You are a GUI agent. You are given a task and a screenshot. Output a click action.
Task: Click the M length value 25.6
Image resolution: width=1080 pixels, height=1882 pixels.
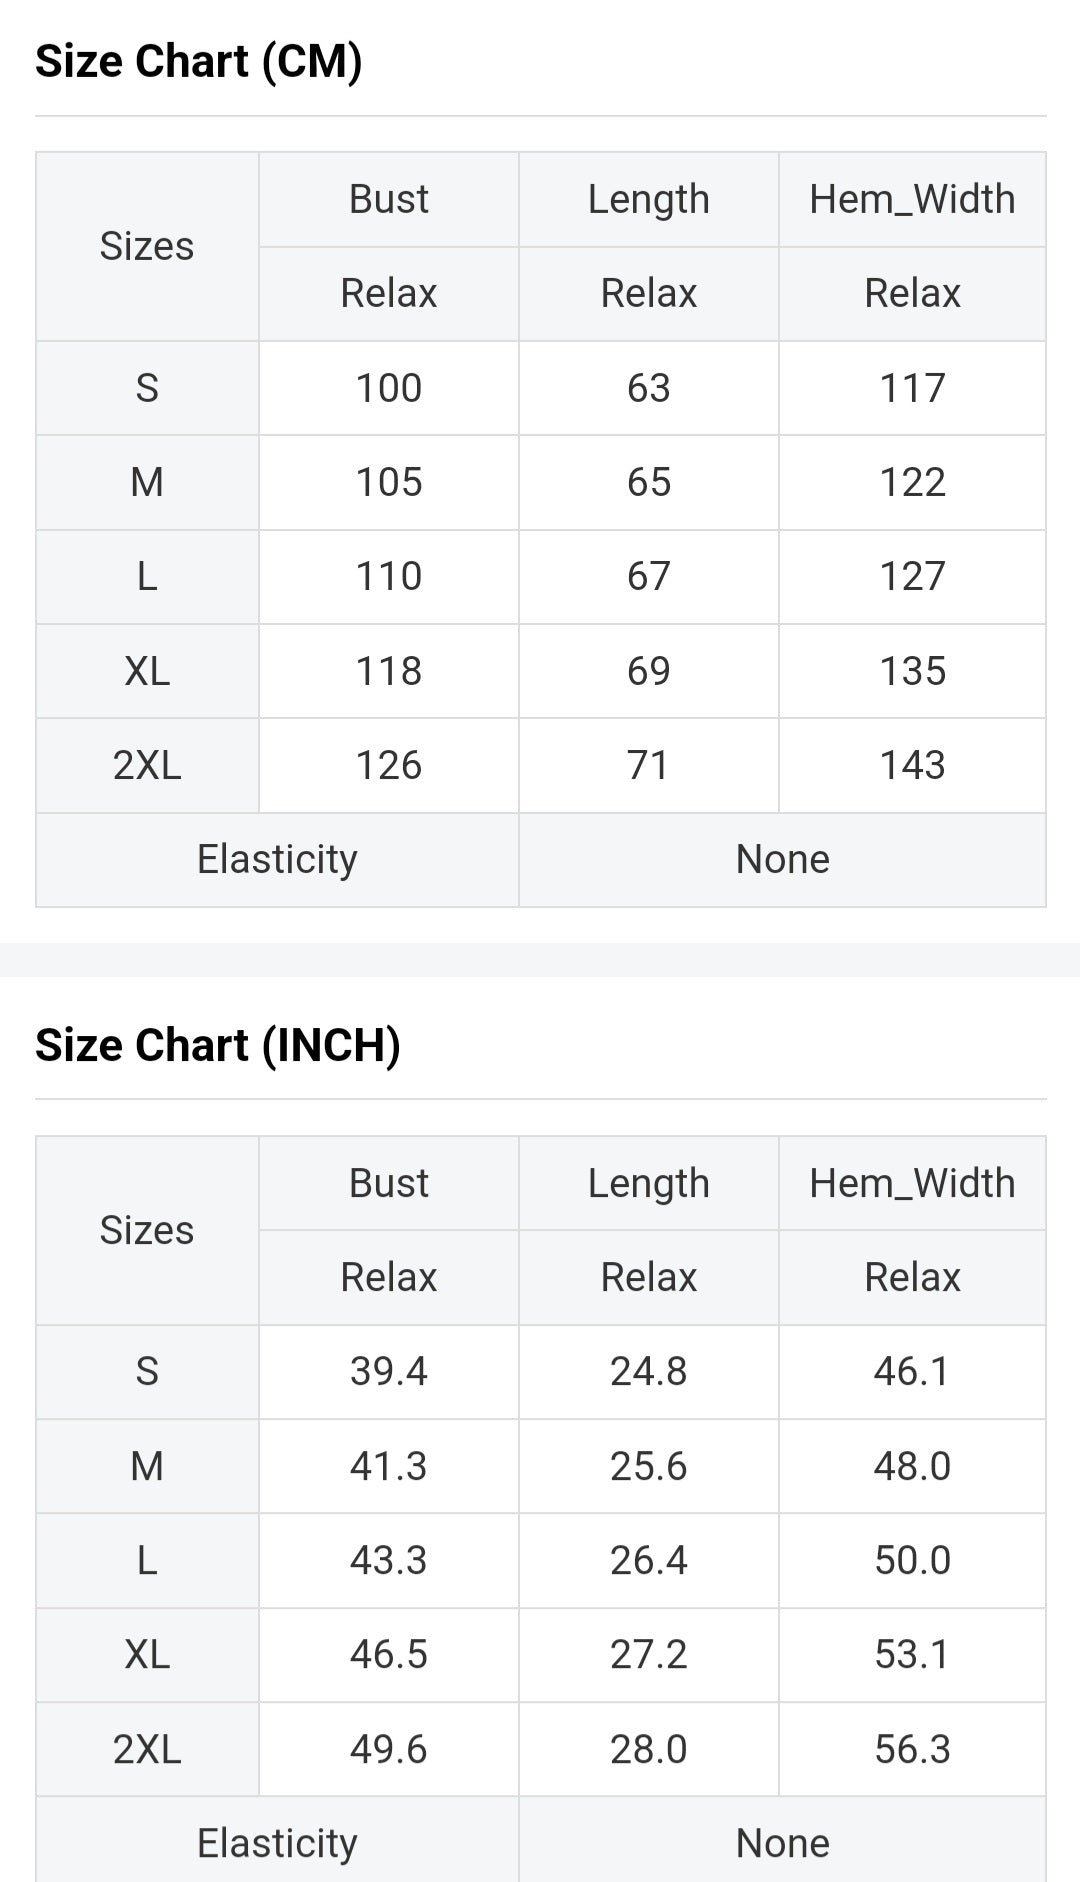[x=648, y=1466]
